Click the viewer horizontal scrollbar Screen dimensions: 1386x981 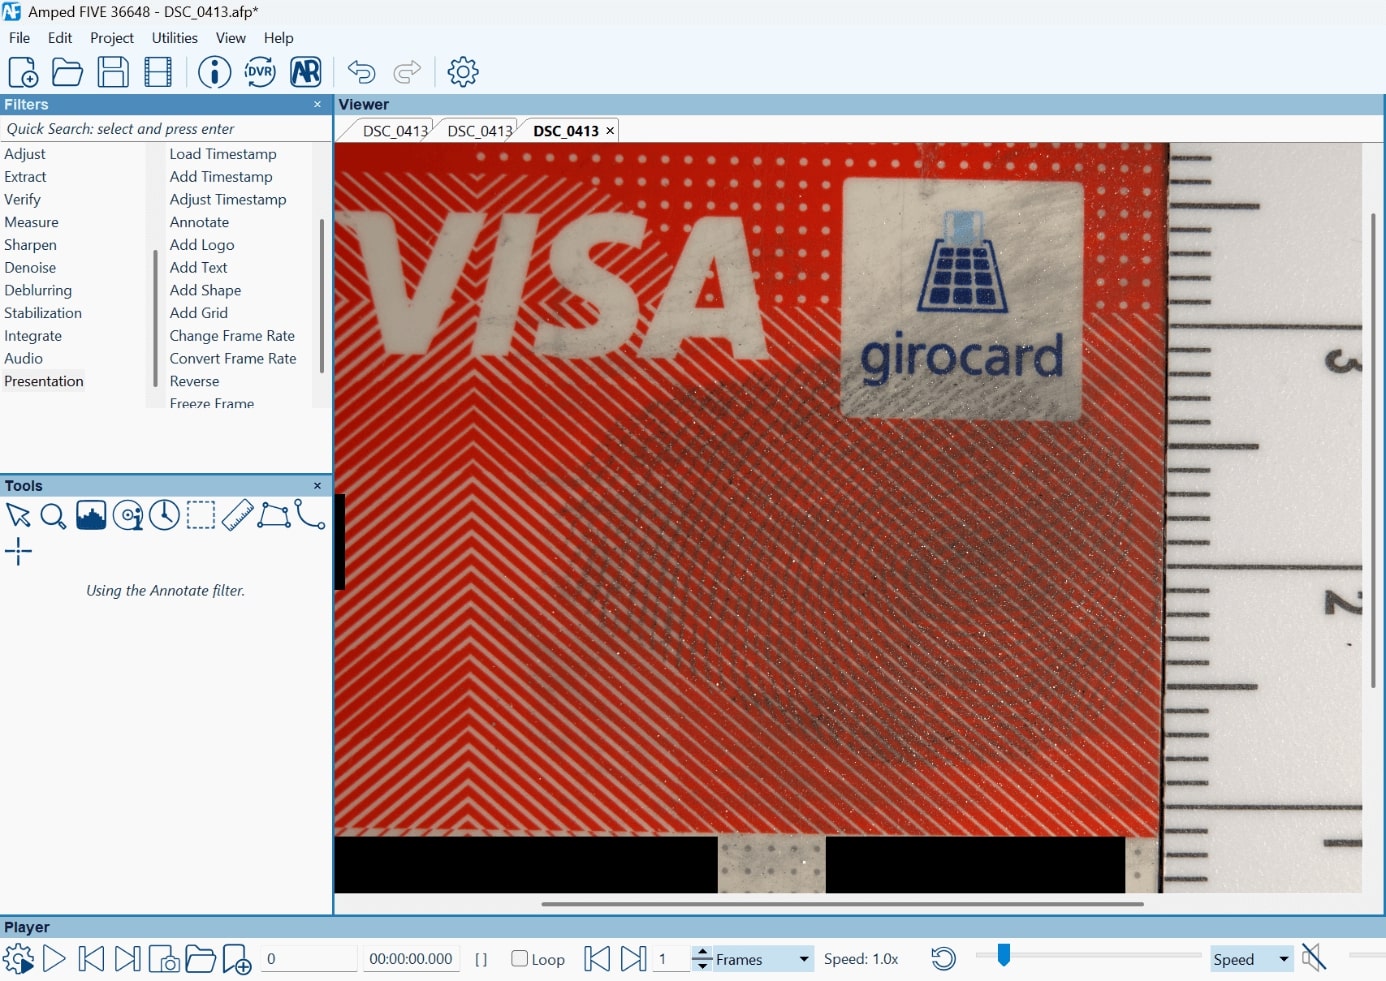(x=842, y=904)
